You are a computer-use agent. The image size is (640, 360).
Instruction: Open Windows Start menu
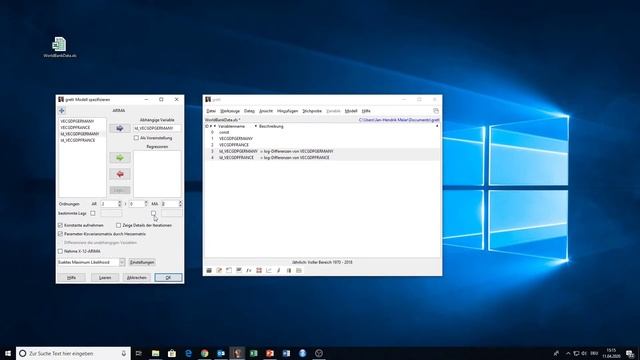coord(8,353)
